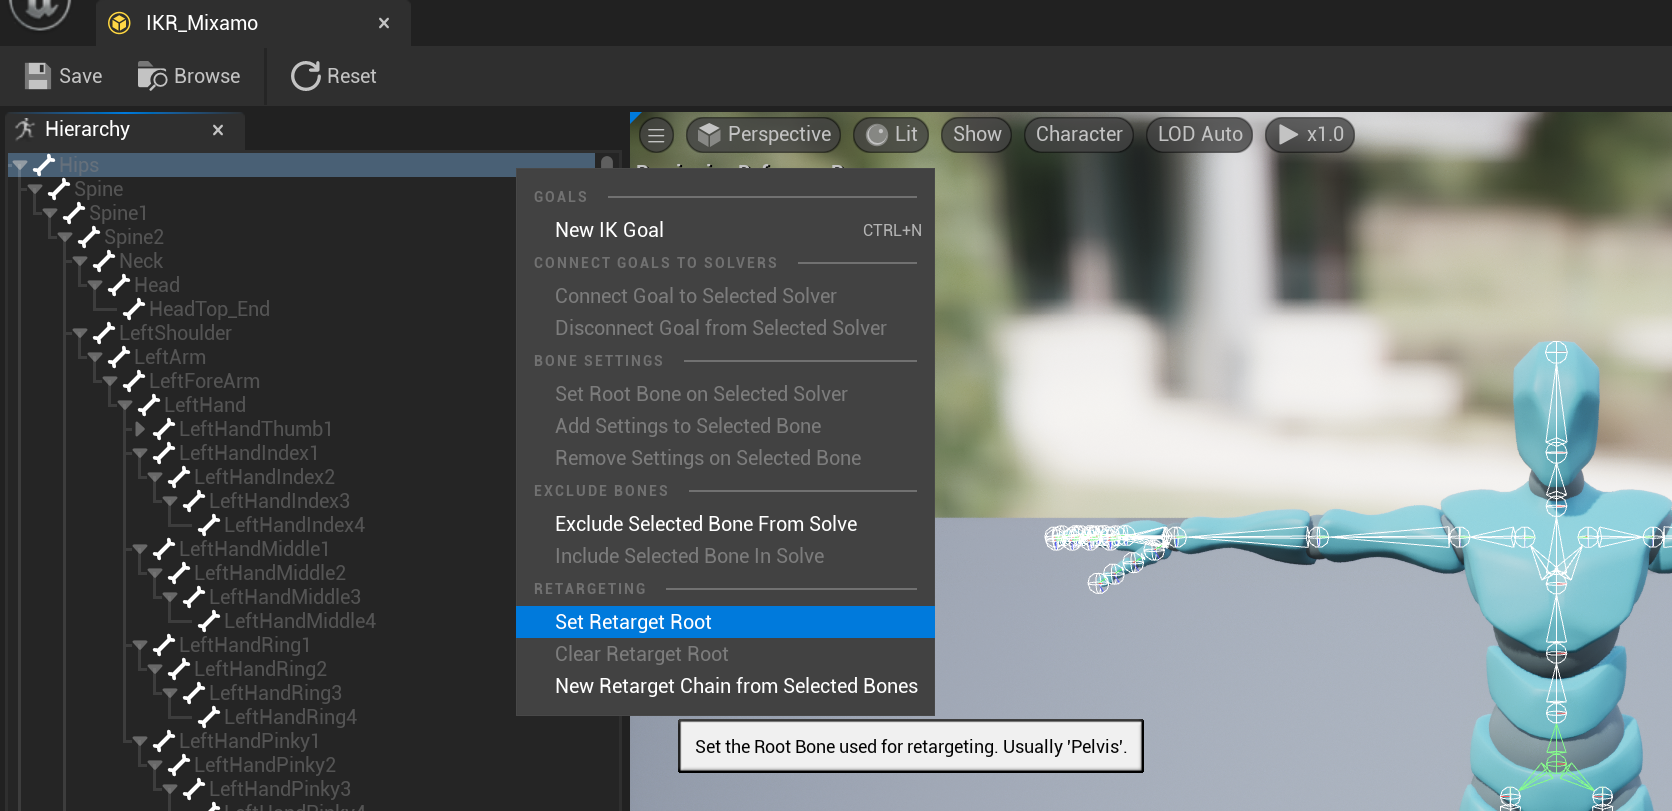Click the bone icon beside Hips
This screenshot has height=811, width=1672.
pyautogui.click(x=44, y=165)
